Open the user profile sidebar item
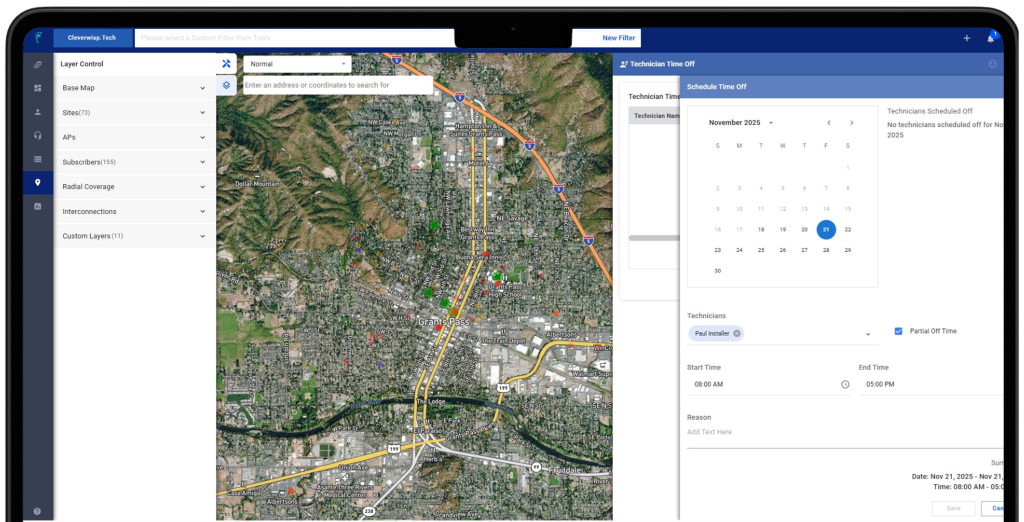Screen dimensions: 1024x522 [x=38, y=112]
